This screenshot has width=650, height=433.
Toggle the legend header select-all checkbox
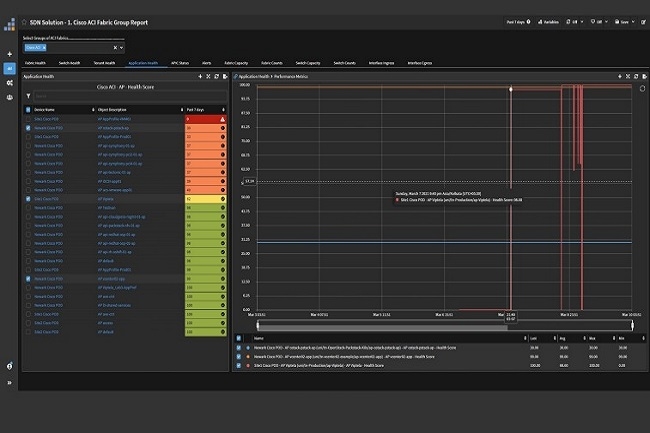click(x=238, y=338)
